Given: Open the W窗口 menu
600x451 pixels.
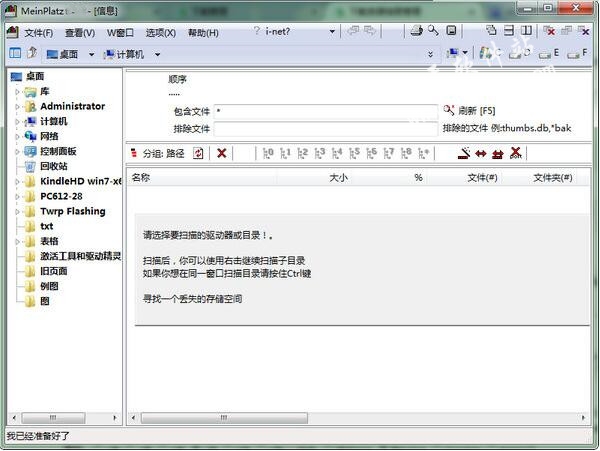Looking at the screenshot, I should click(x=120, y=33).
